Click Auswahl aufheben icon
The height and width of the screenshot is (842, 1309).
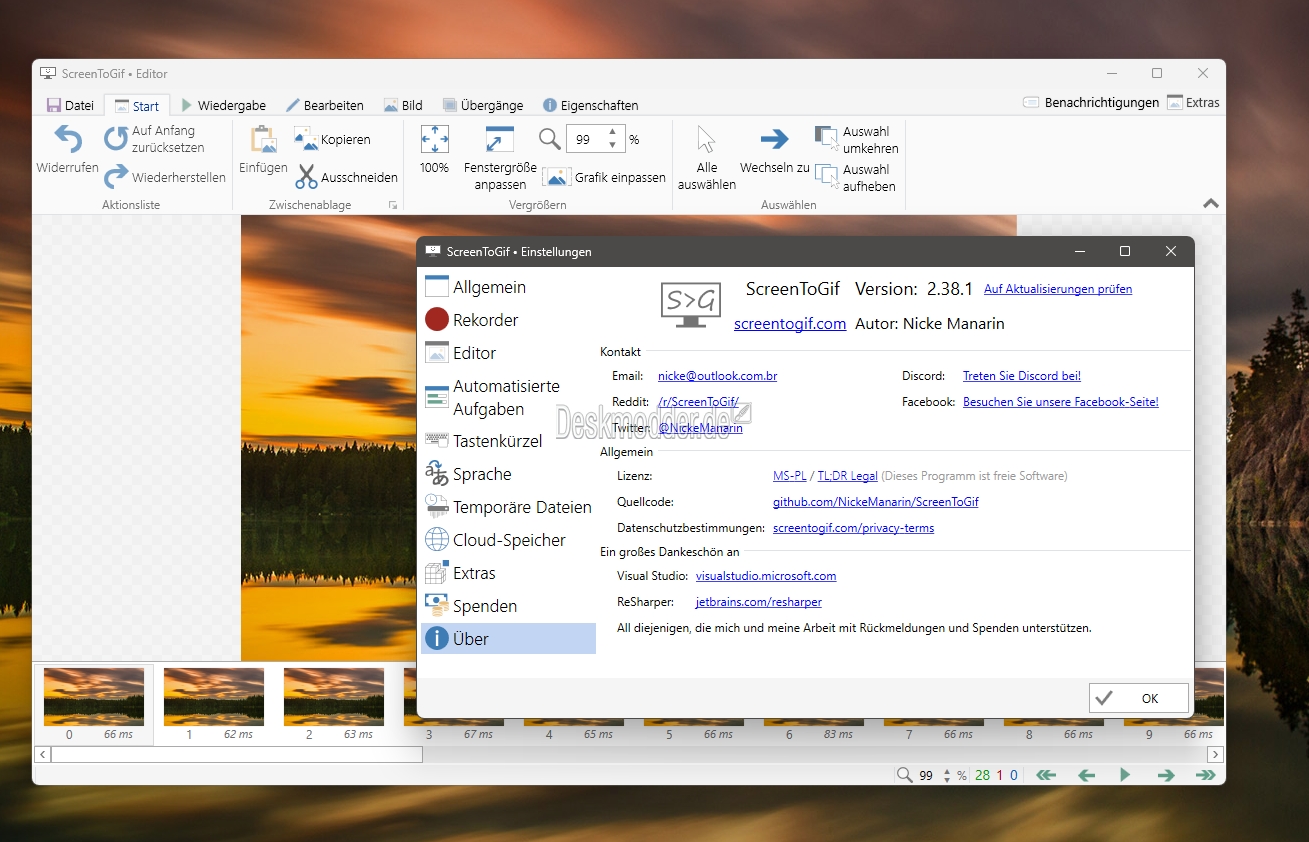[827, 177]
